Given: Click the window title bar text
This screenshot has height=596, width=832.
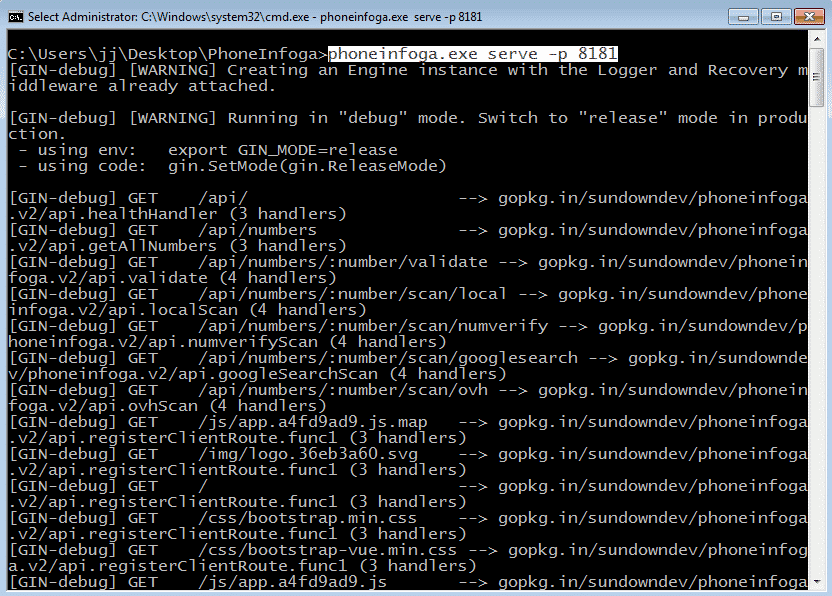Looking at the screenshot, I should pos(255,17).
